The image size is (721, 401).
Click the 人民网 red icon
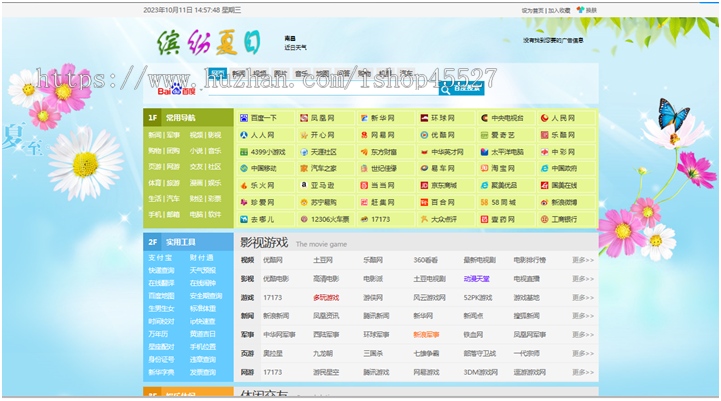coord(544,118)
